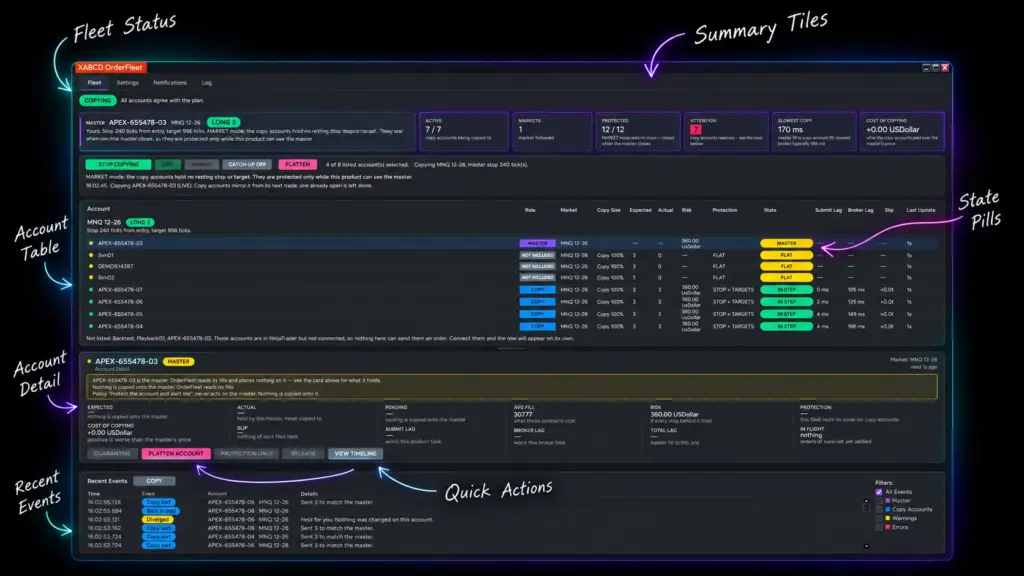Click the XABCD OrderFleet title label

(x=110, y=67)
